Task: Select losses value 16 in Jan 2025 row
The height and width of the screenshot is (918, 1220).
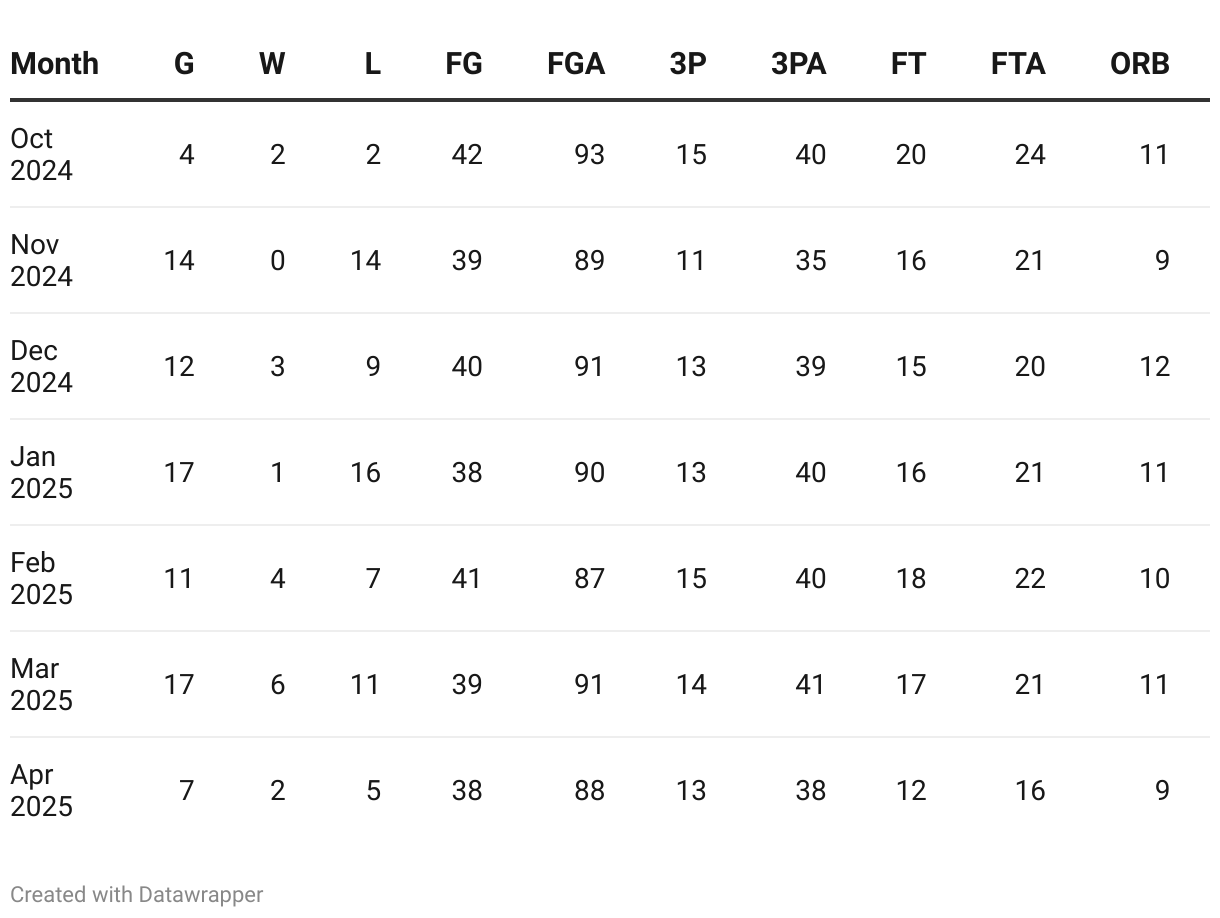Action: click(365, 472)
